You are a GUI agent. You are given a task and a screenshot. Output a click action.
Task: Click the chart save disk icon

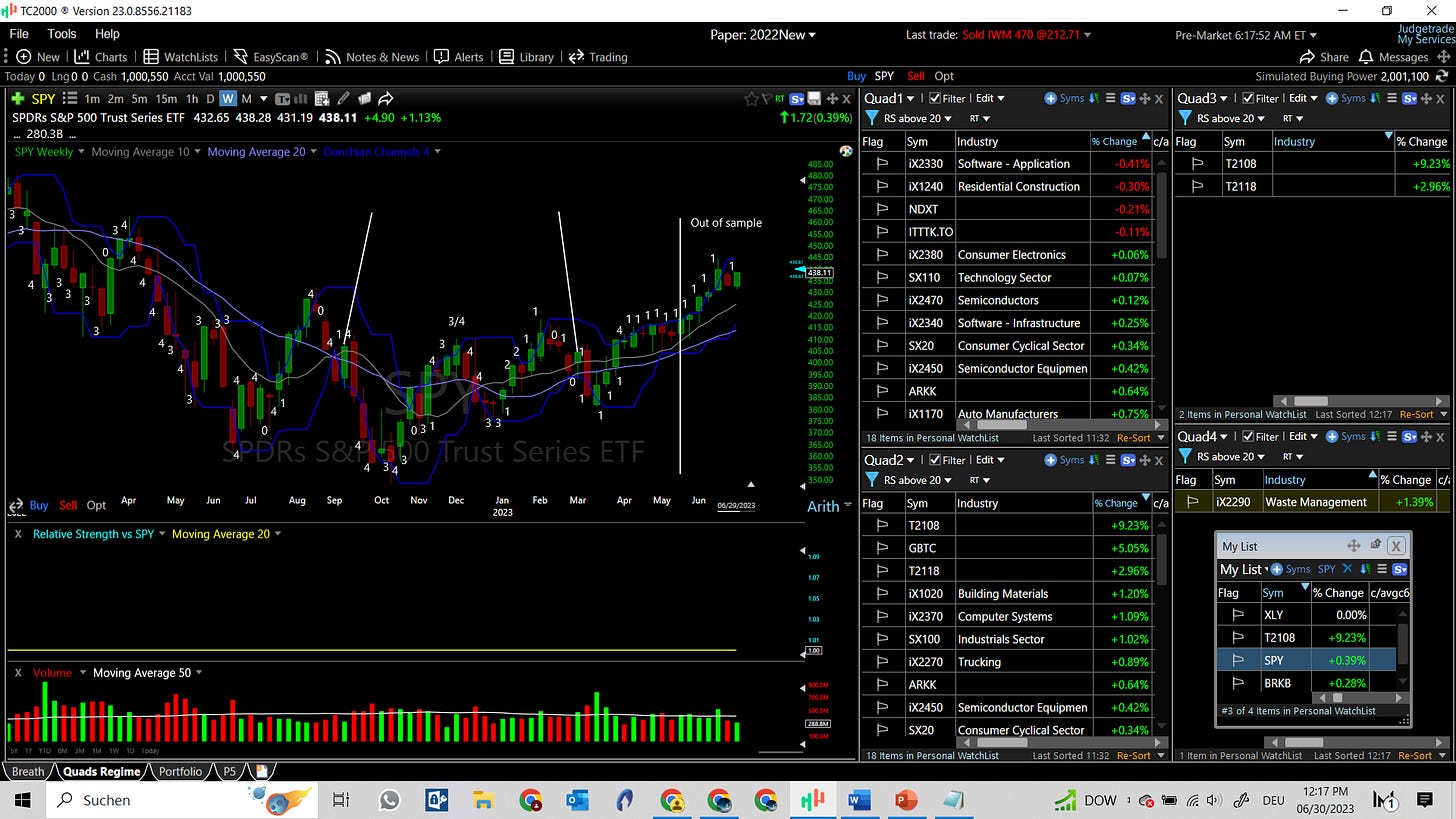(x=814, y=98)
